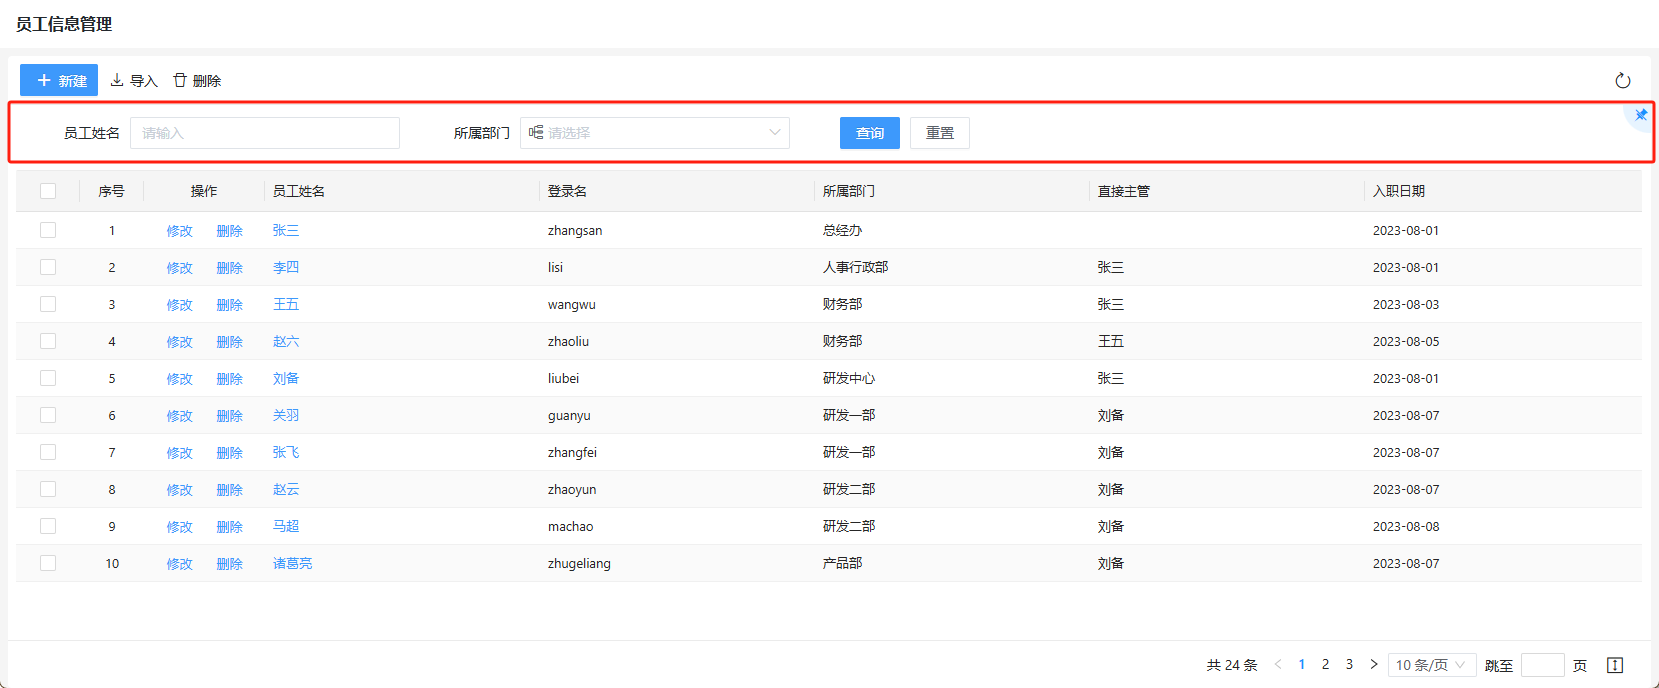Switch to page 2 in pagination
The width and height of the screenshot is (1659, 688).
tap(1325, 664)
